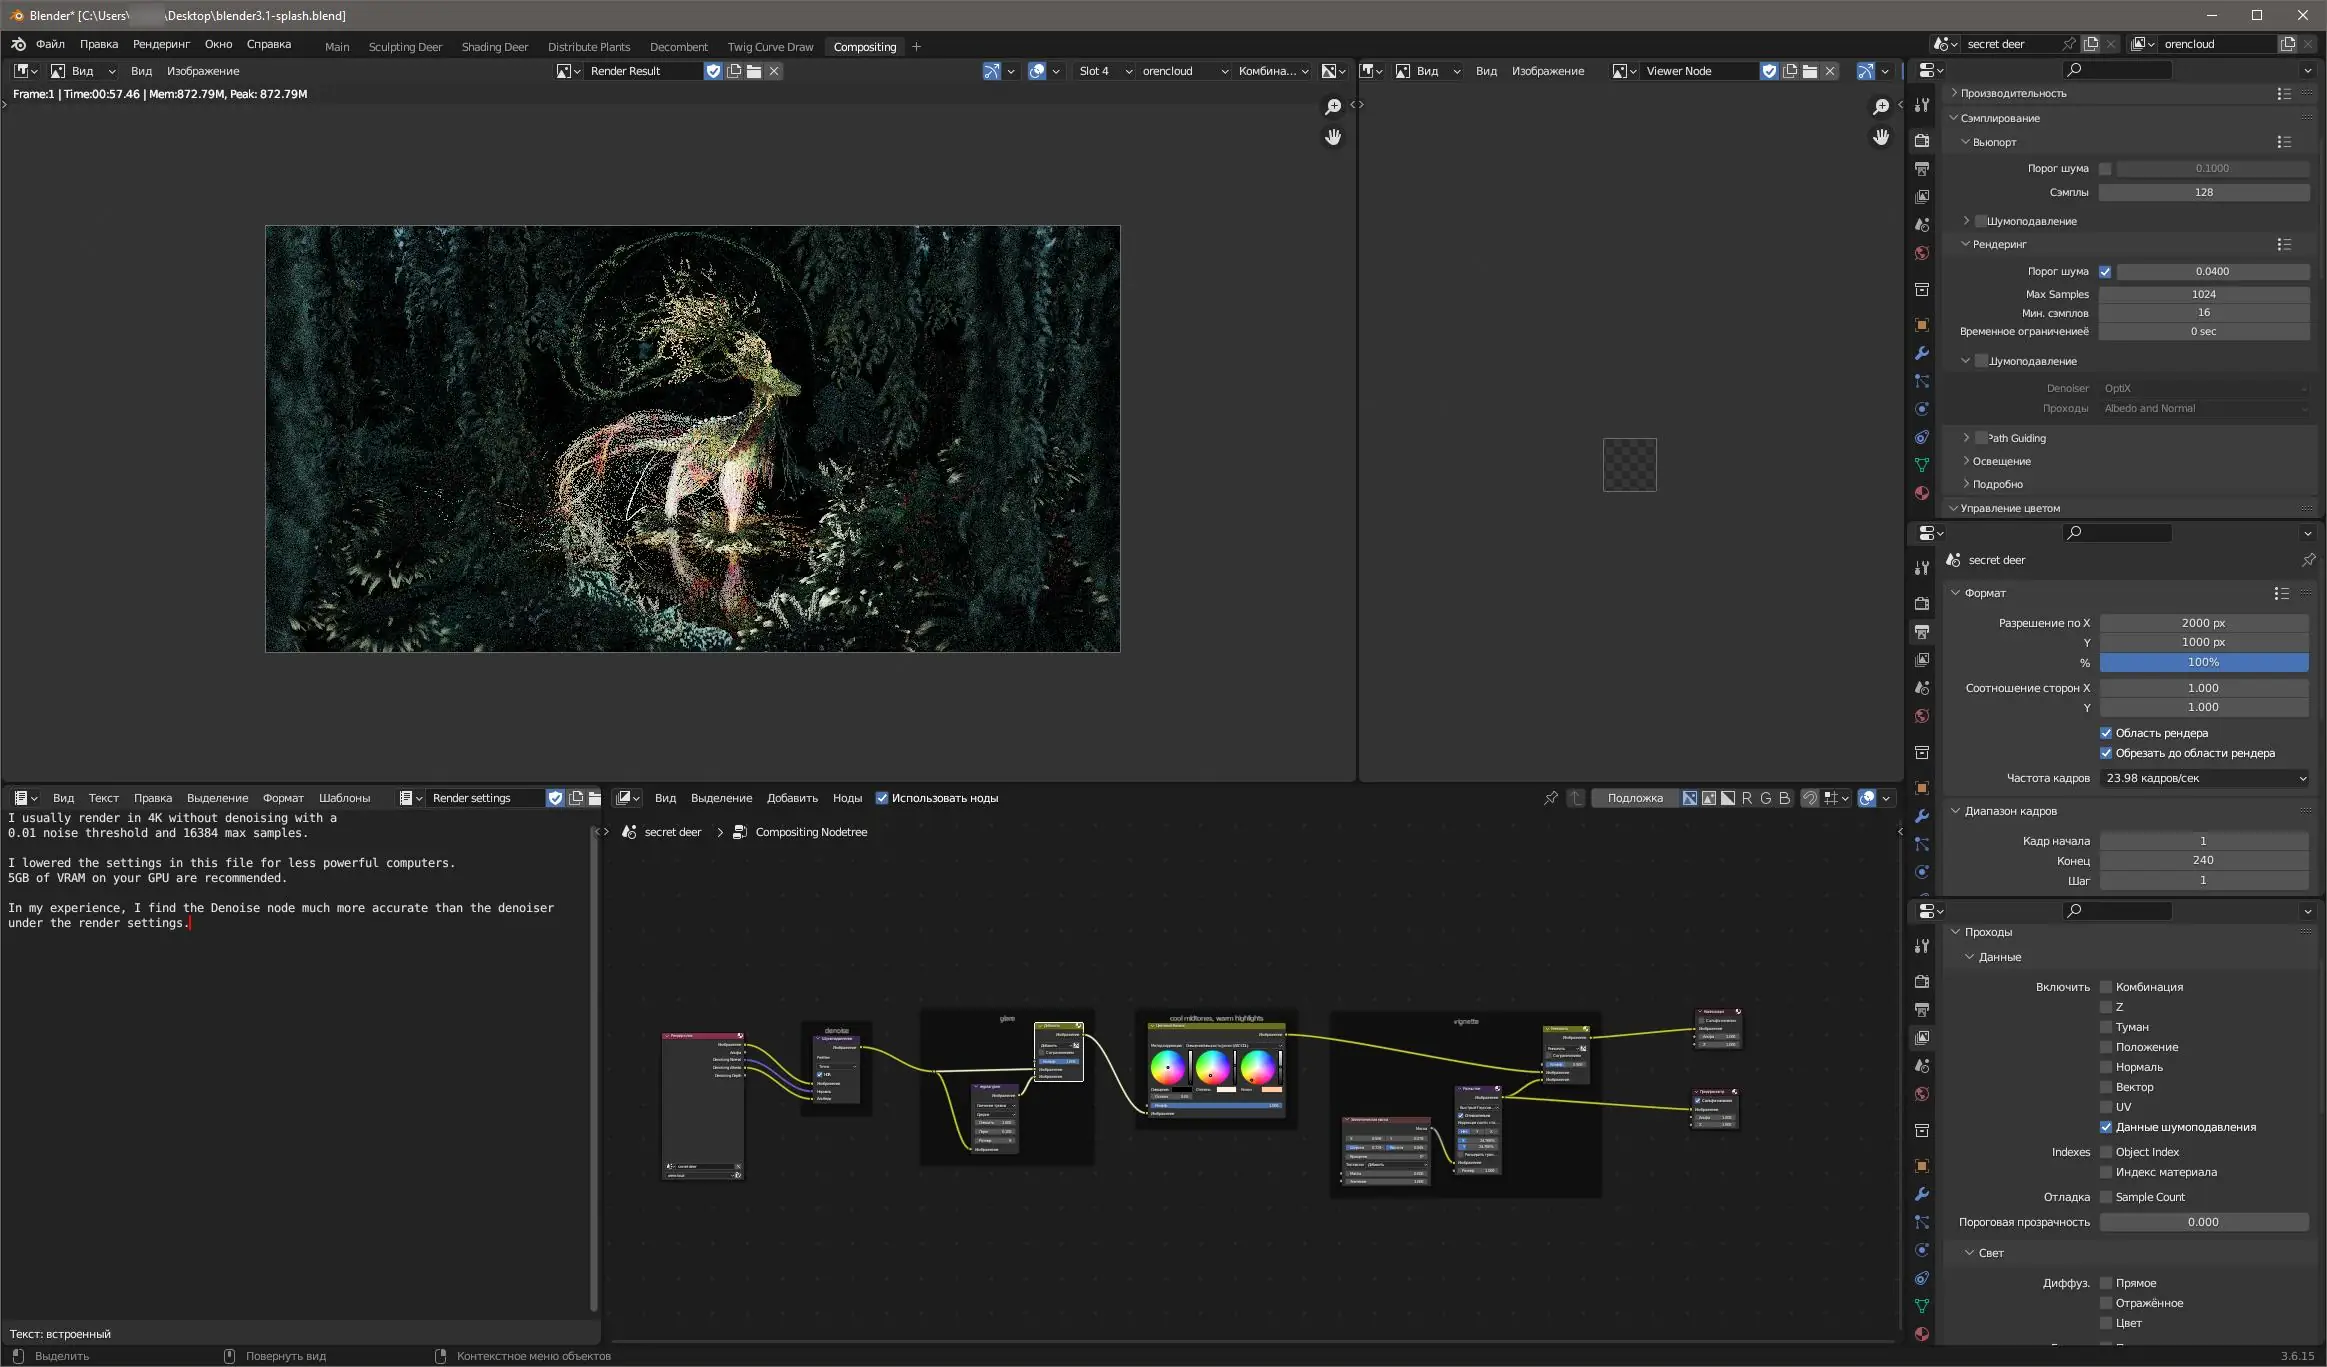Screen dimensions: 2327x1367
Task: Open the Рендеринг menu
Action: pyautogui.click(x=161, y=44)
